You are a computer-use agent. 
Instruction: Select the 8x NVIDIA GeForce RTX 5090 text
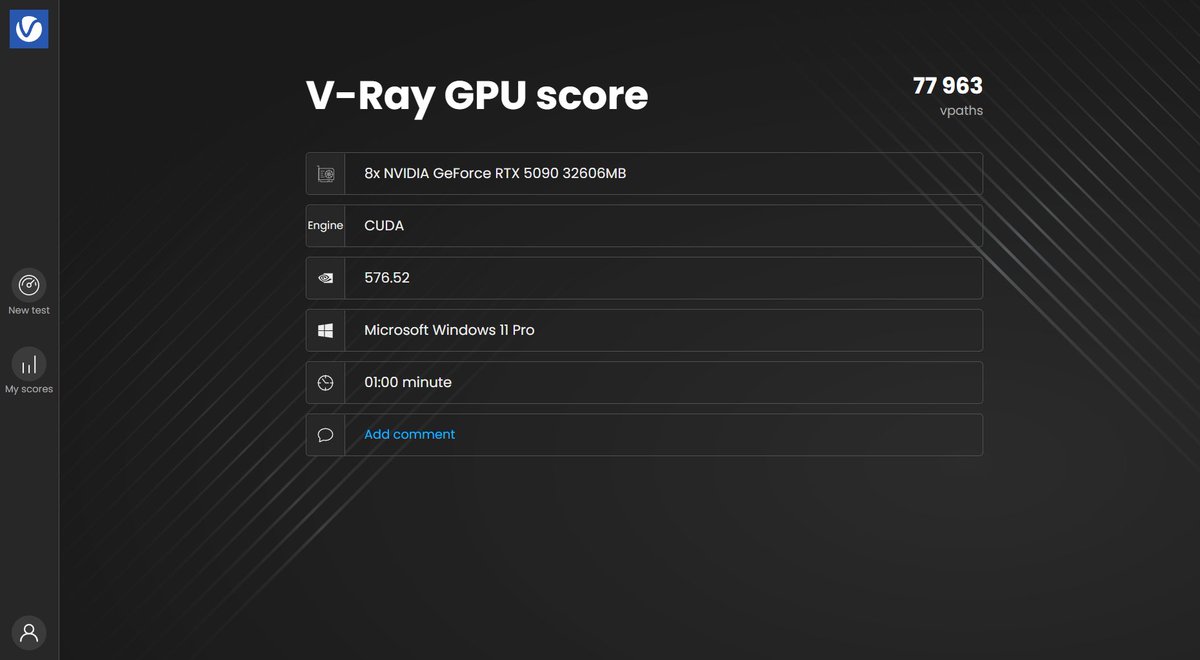tap(495, 173)
